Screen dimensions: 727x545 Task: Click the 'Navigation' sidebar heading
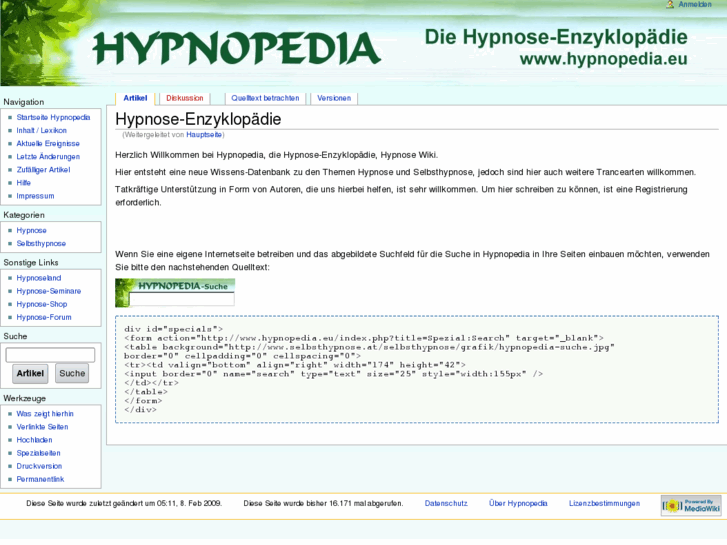(x=24, y=102)
